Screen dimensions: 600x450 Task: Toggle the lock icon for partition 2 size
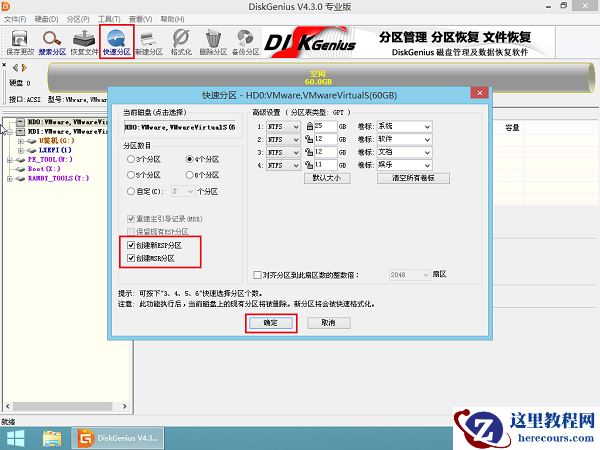pyautogui.click(x=309, y=139)
